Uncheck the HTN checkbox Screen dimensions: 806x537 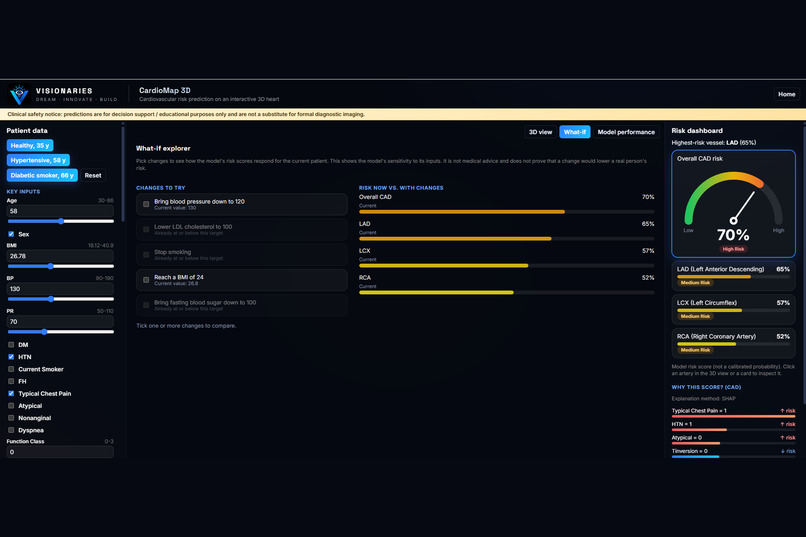coord(11,357)
